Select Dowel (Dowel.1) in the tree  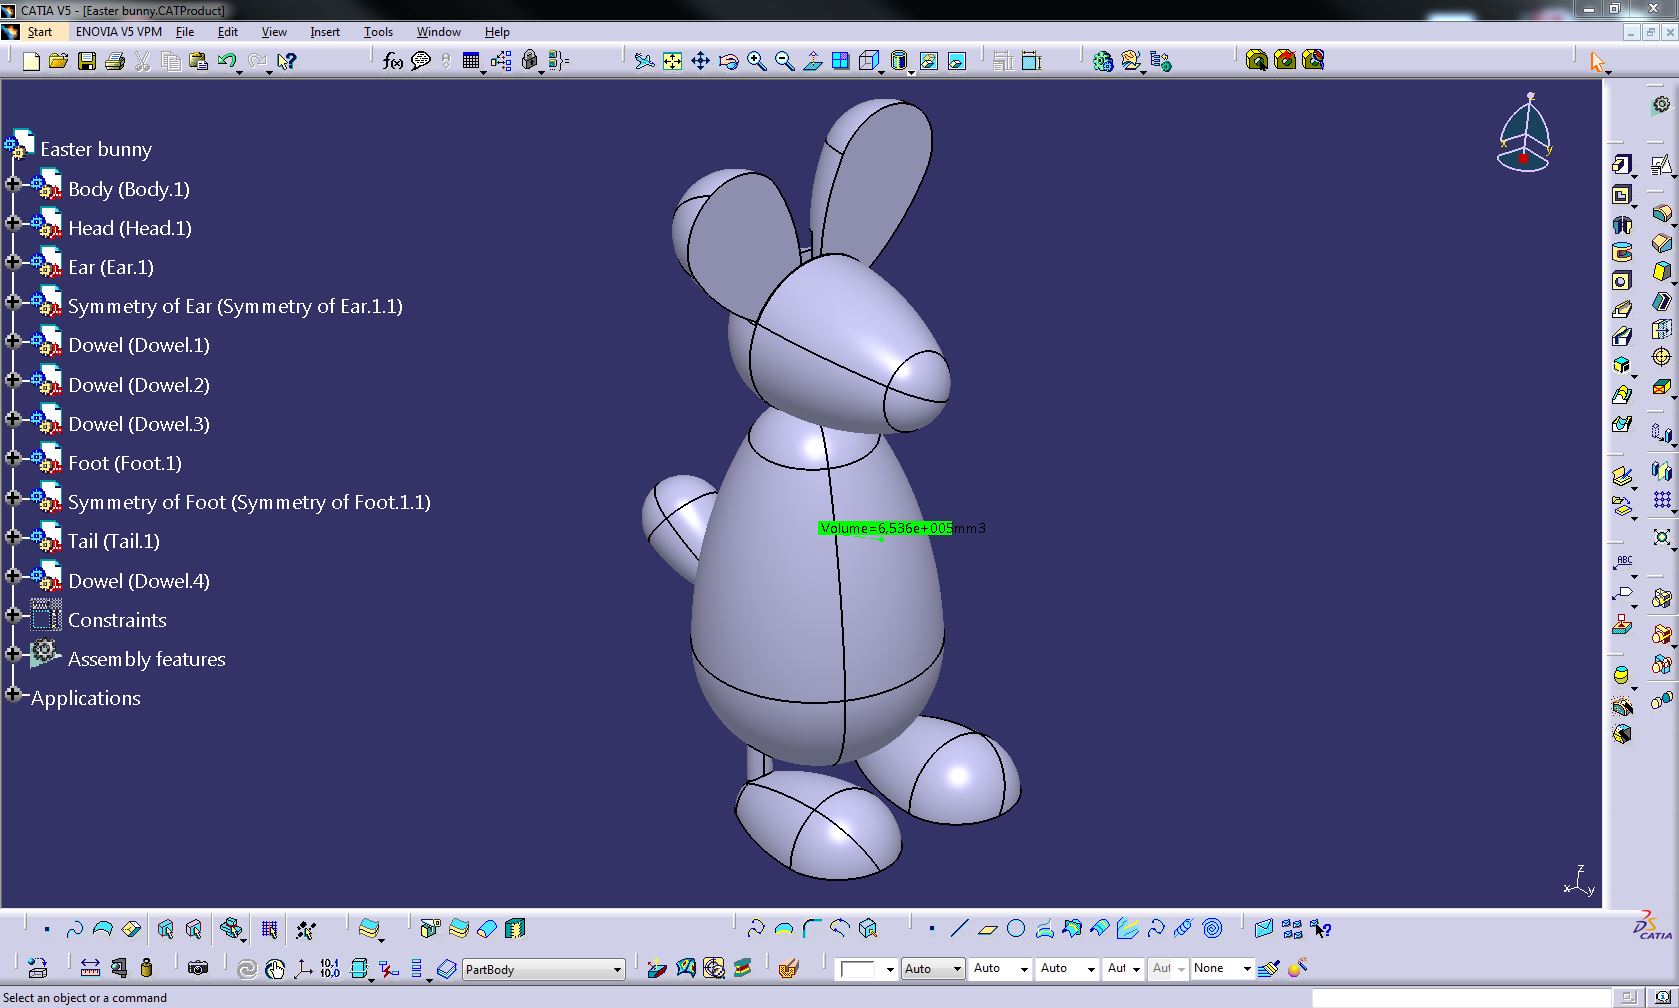139,345
